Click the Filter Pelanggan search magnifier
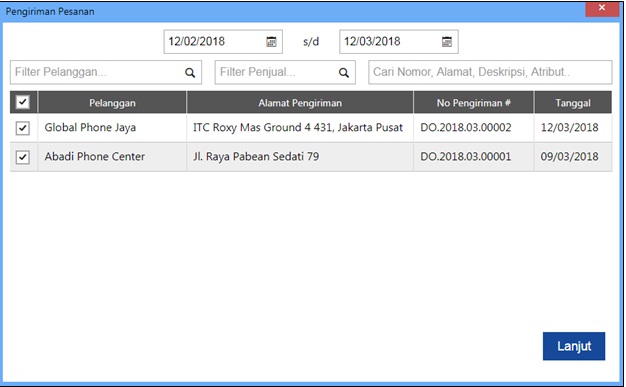 (190, 73)
